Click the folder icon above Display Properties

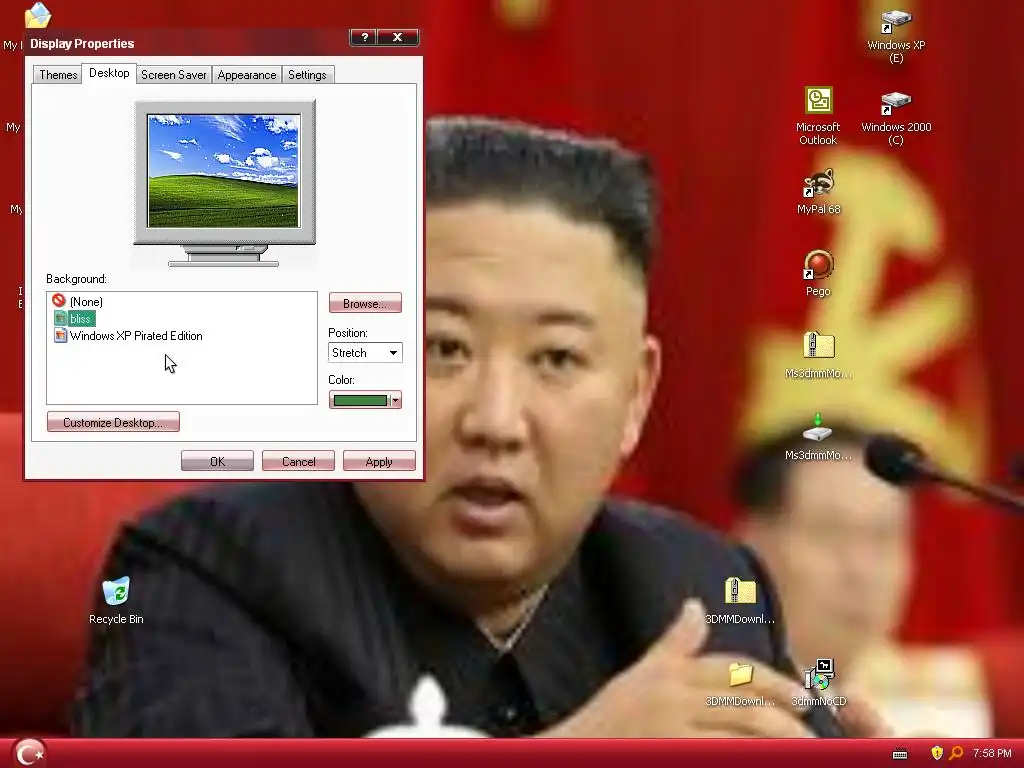[37, 15]
